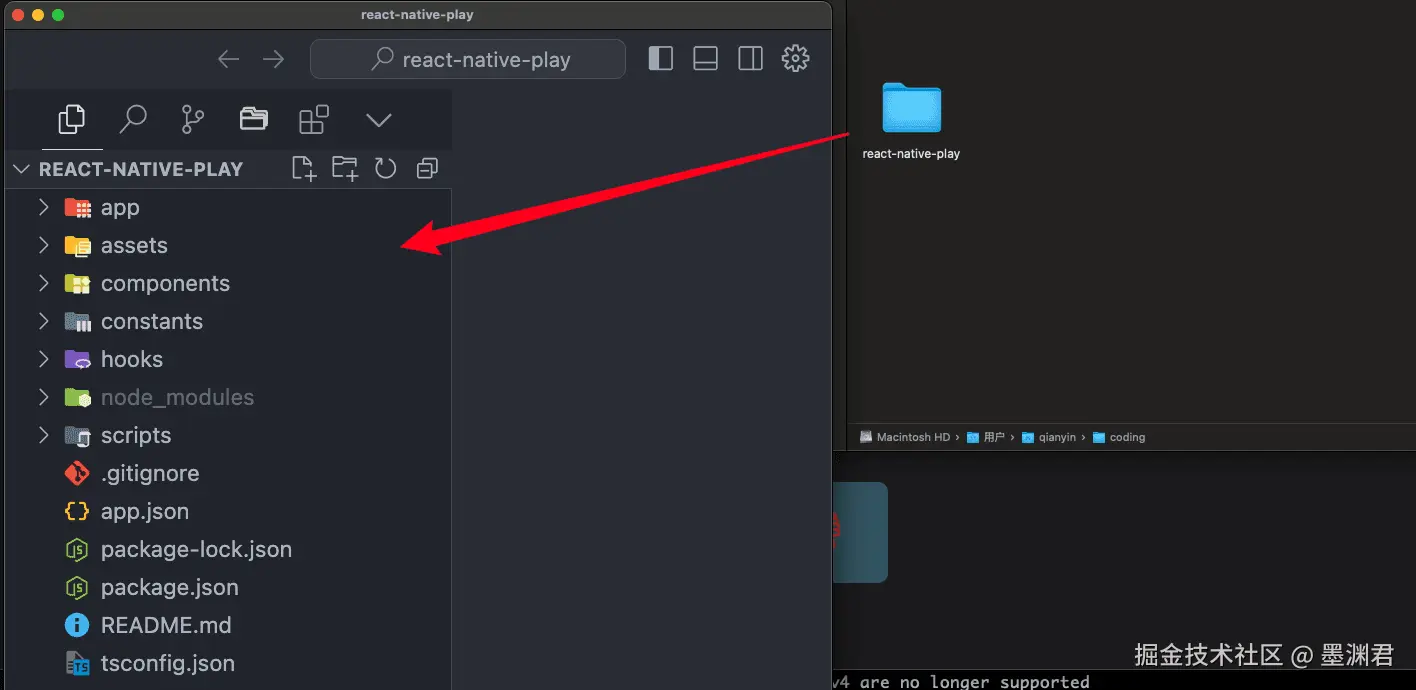Toggle the primary side bar layout icon
The image size is (1416, 690).
coord(661,59)
